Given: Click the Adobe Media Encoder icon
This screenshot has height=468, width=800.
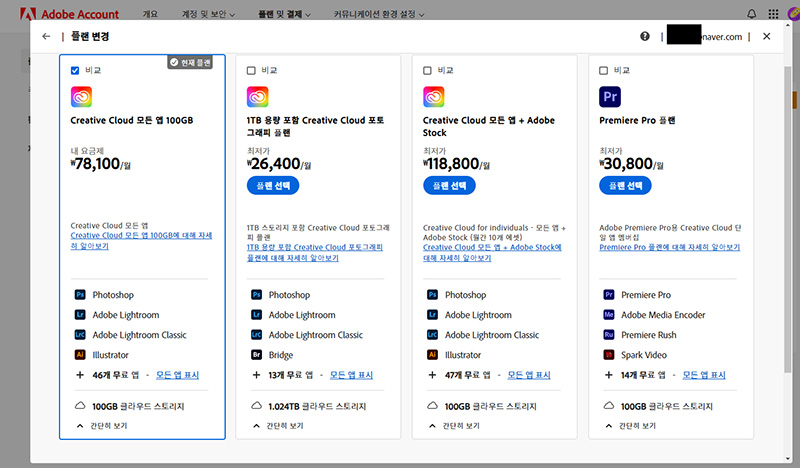Looking at the screenshot, I should [609, 314].
